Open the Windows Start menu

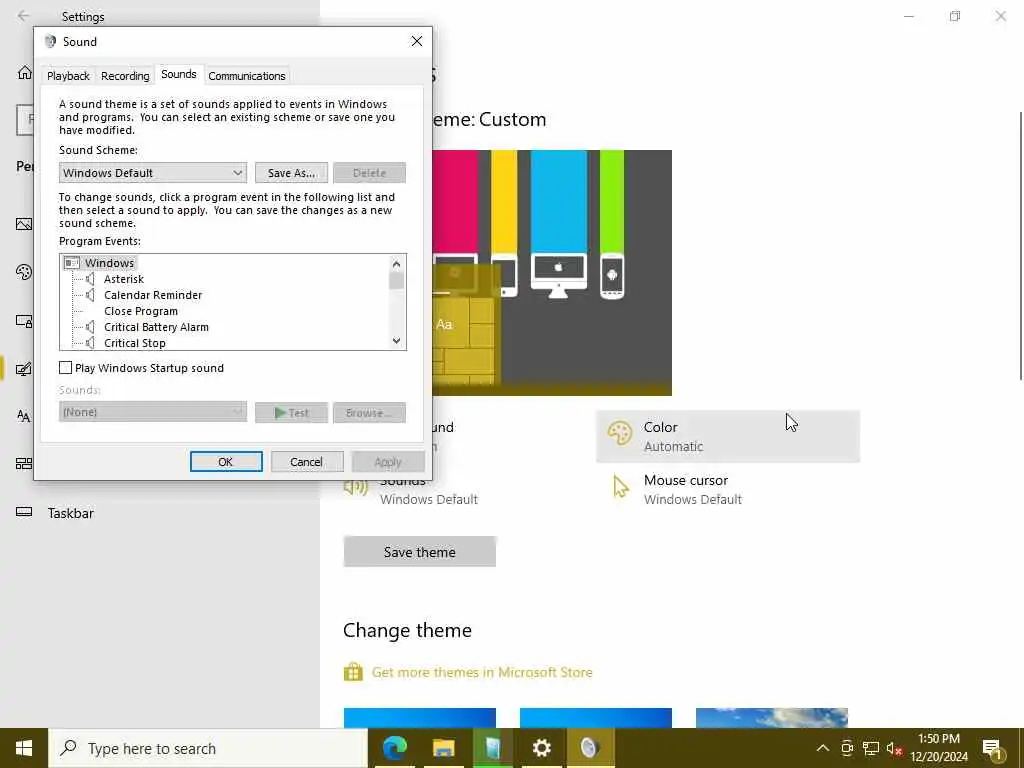[24, 748]
